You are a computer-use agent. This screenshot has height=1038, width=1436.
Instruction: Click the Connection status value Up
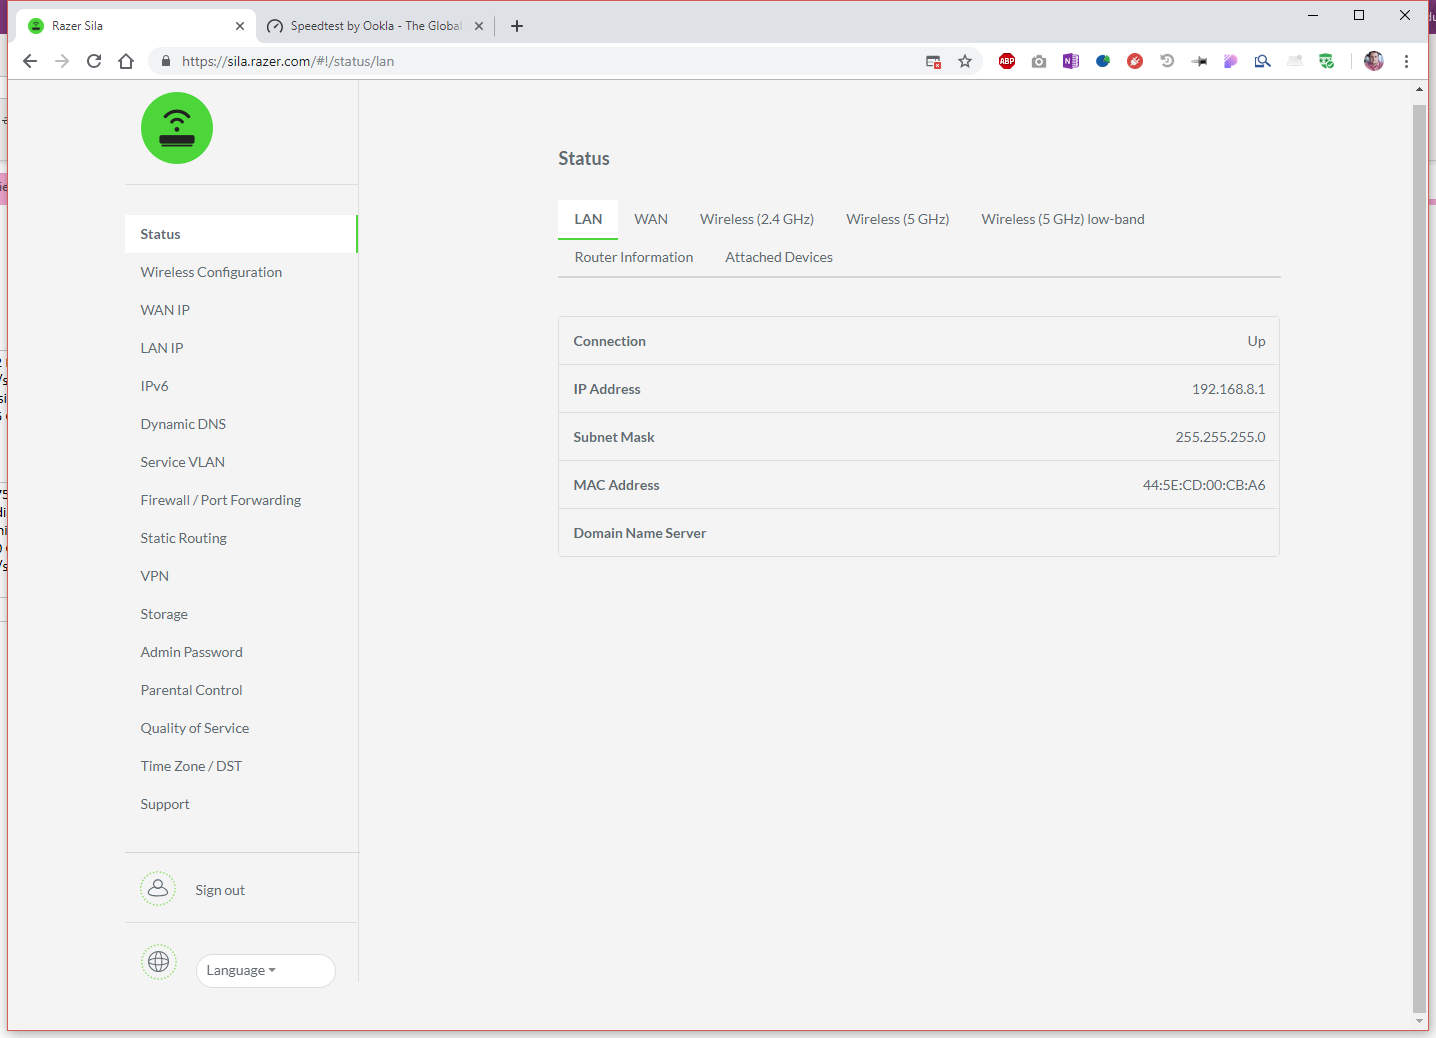[1256, 341]
